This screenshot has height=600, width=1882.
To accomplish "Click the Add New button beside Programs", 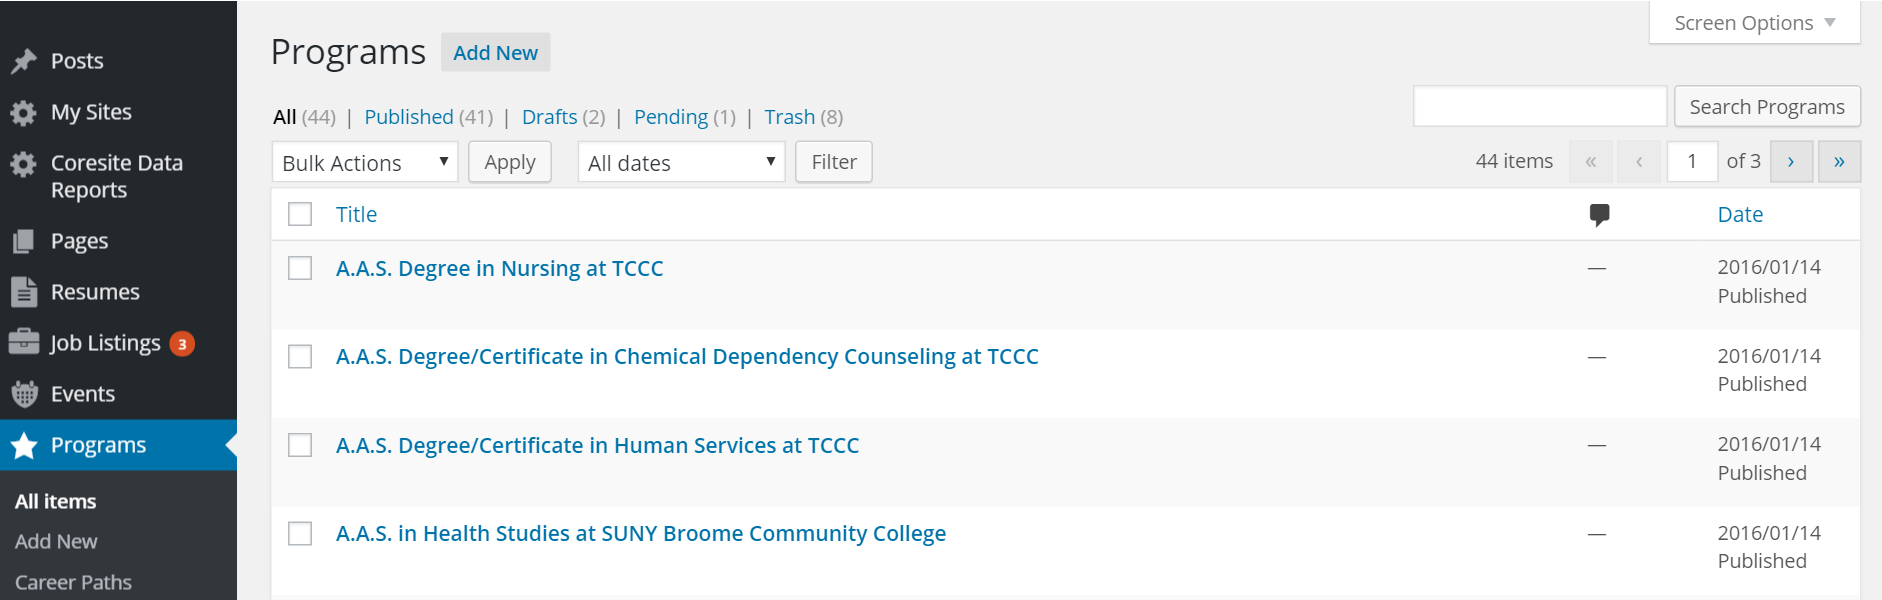I will pyautogui.click(x=495, y=53).
